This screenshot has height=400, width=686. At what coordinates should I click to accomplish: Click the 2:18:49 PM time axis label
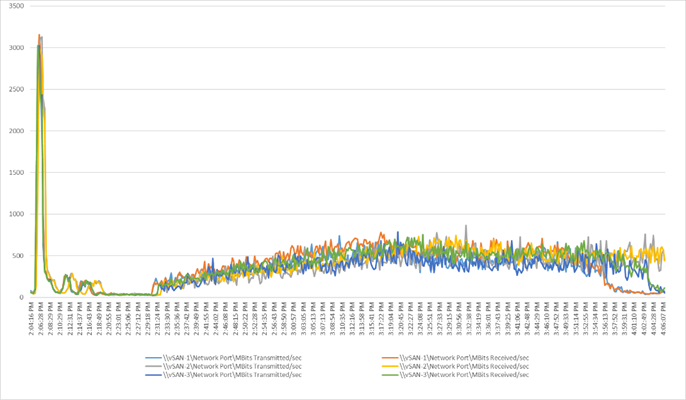(99, 318)
